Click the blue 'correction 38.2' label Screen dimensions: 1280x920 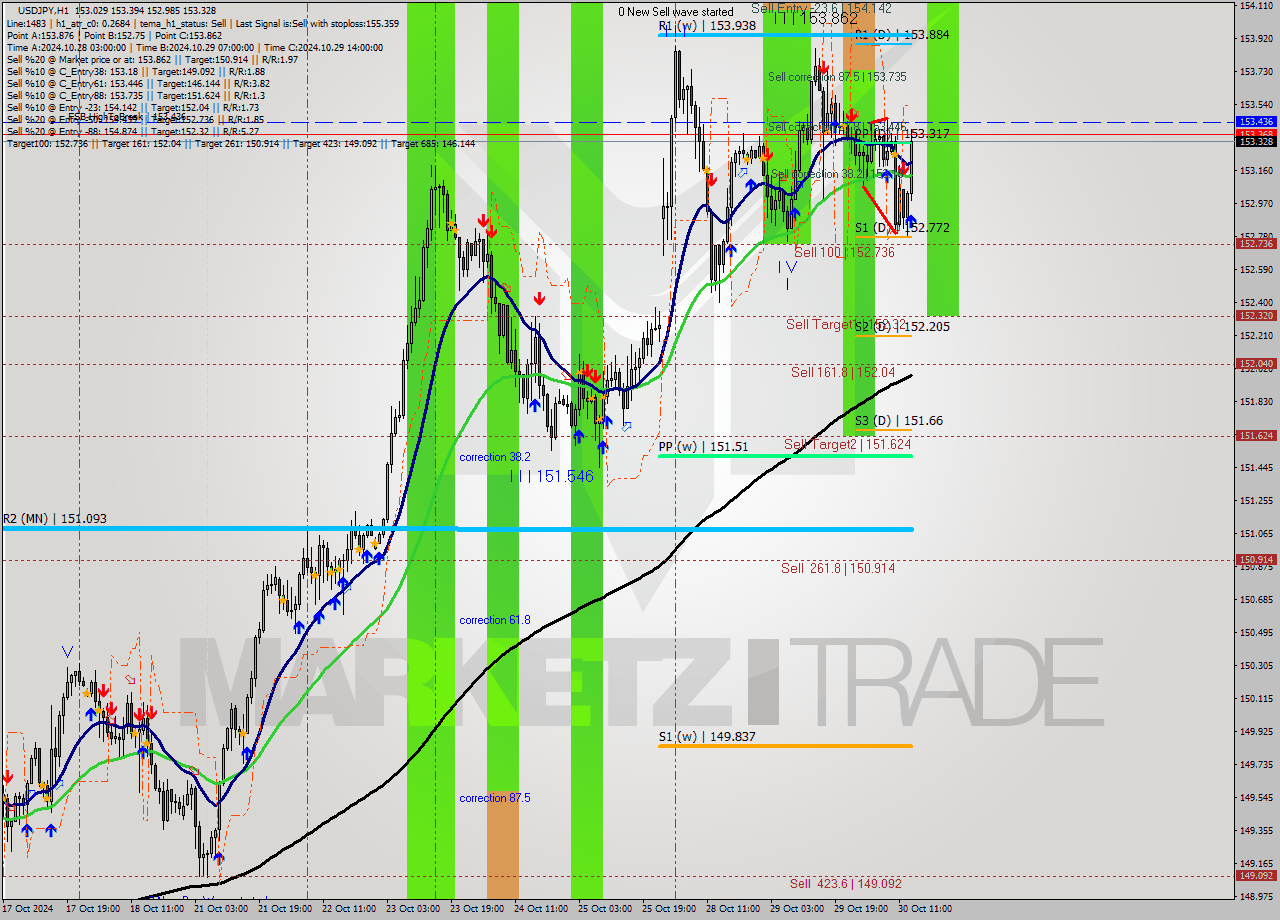pyautogui.click(x=495, y=457)
